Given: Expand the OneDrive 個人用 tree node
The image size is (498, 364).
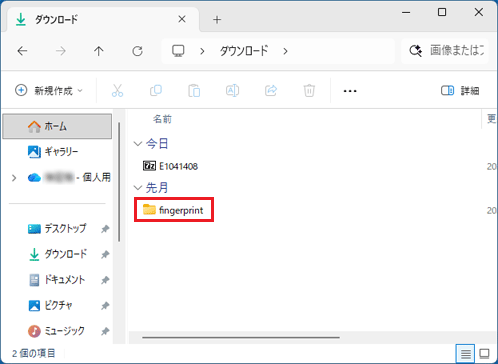Looking at the screenshot, I should coord(14,178).
